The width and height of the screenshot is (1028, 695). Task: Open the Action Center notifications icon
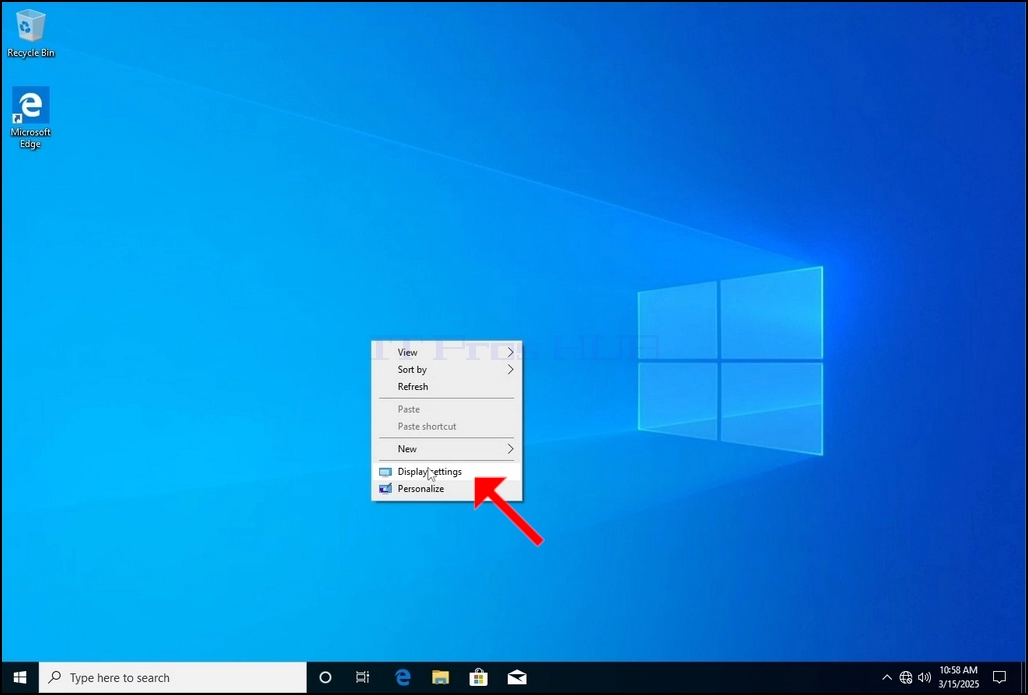click(x=999, y=677)
